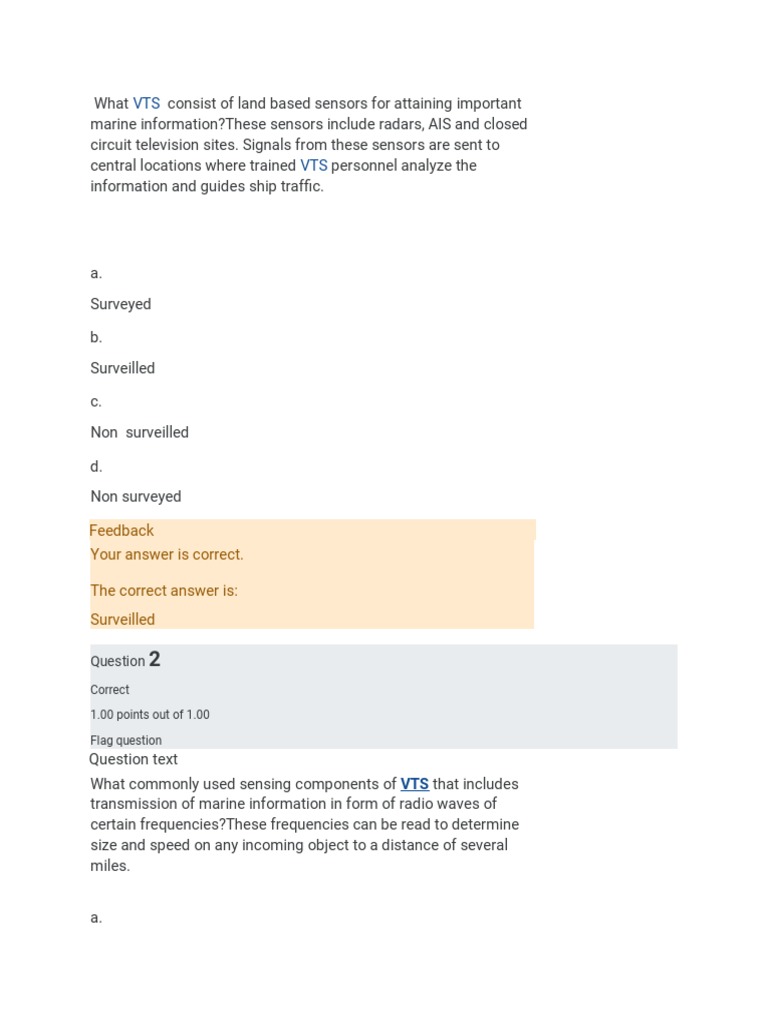This screenshot has height=1024, width=768.
Task: Select answer option 'Surveyed'
Action: (121, 304)
